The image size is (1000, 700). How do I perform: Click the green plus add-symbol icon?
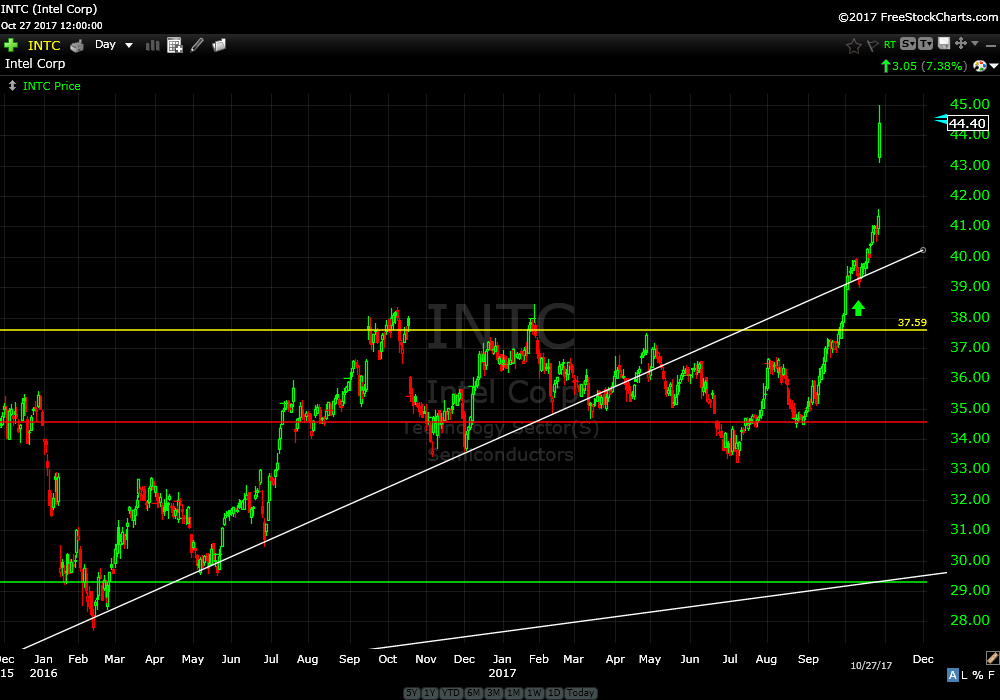pyautogui.click(x=11, y=45)
